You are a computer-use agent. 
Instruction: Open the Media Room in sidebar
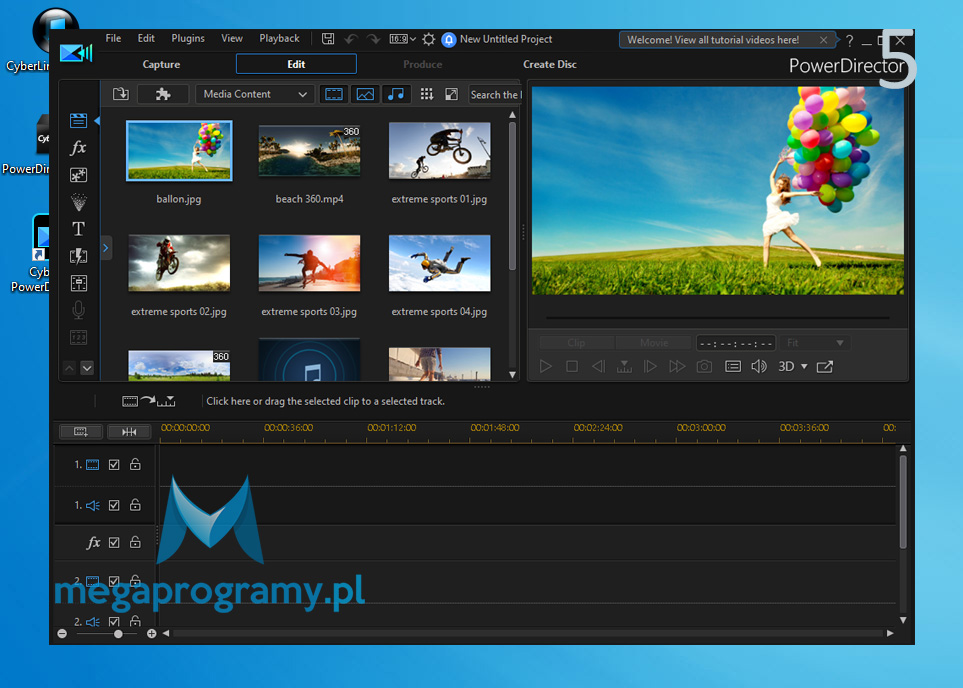point(79,120)
